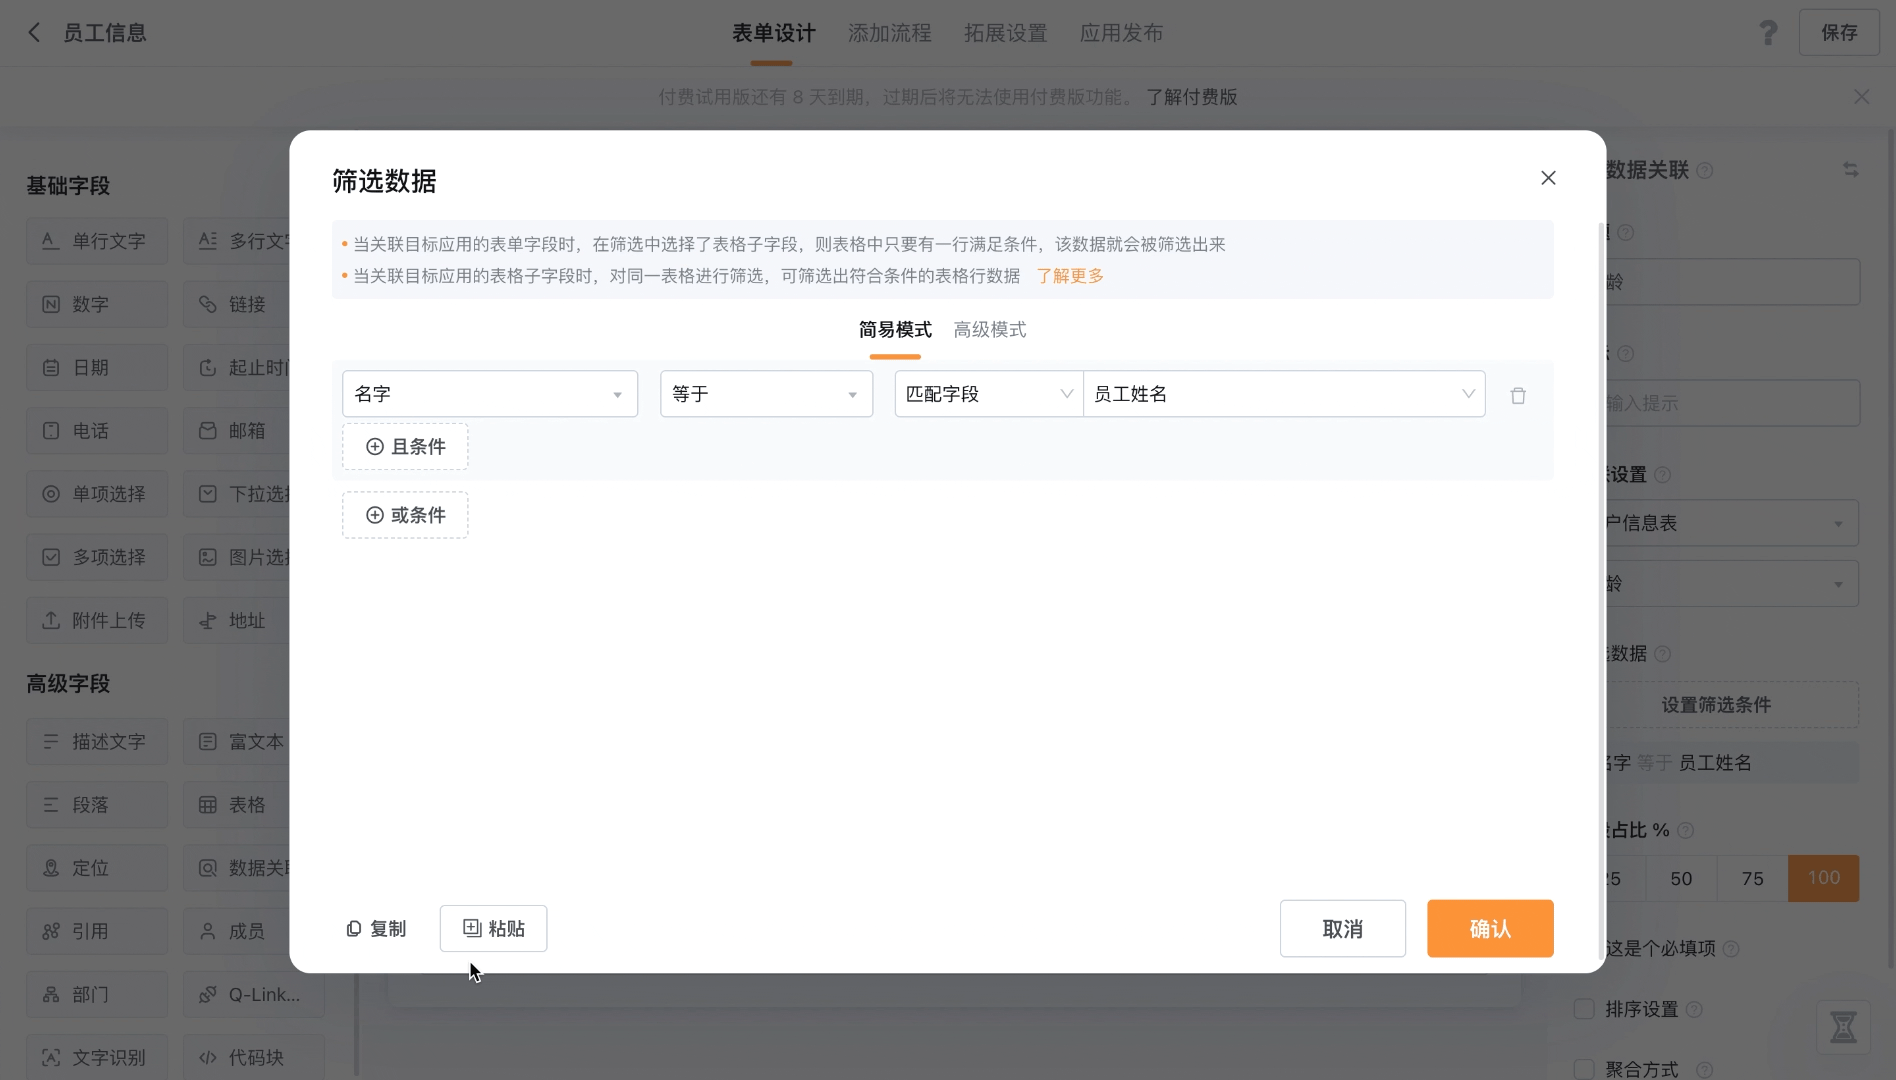The image size is (1896, 1080).
Task: Switch to 简易模式 tab
Action: click(x=895, y=330)
